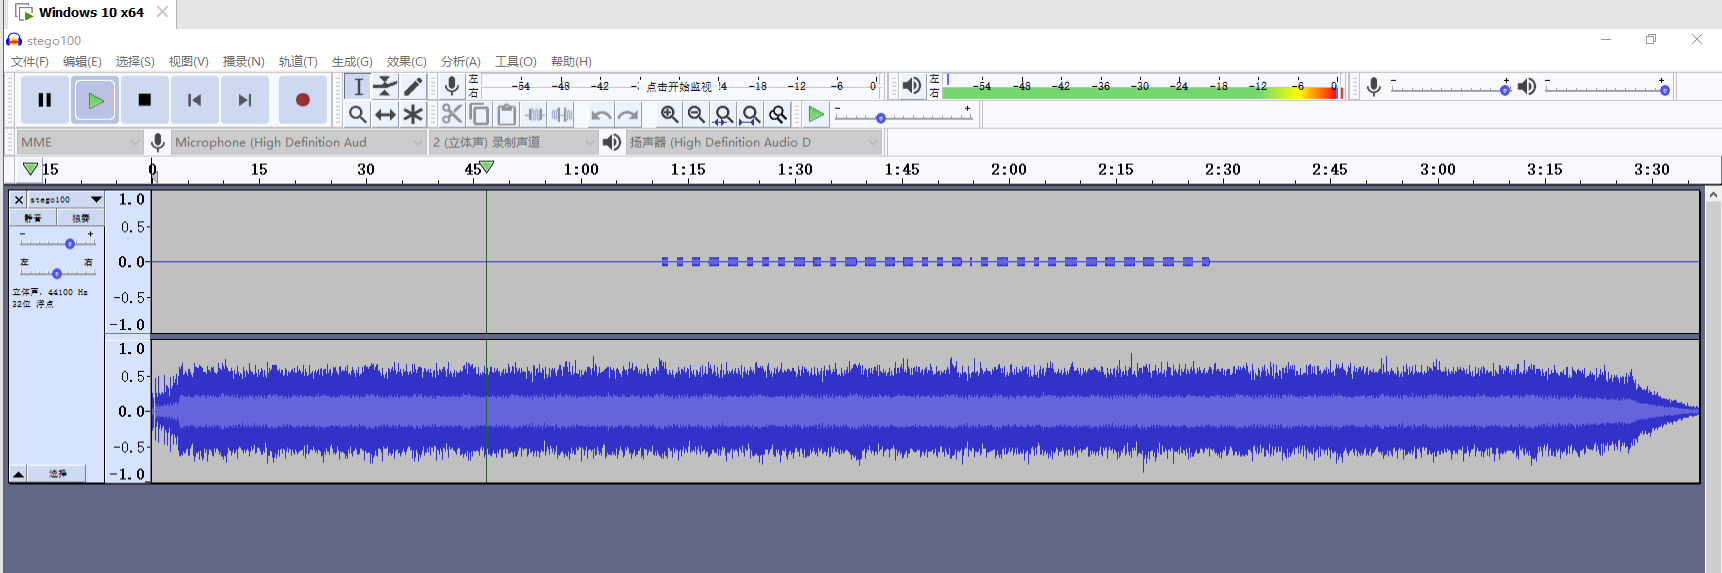Screen dimensions: 1722x573
Task: Toggle zoom with the zoom toggle icon
Action: pyautogui.click(x=778, y=114)
